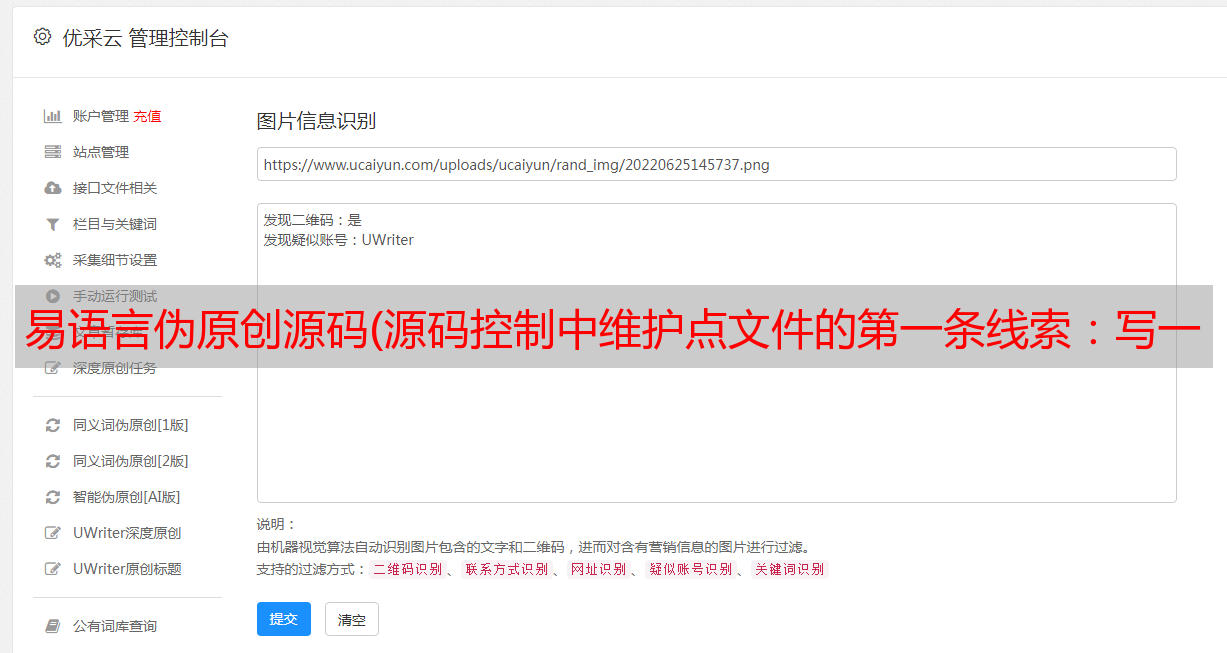Click the 图片信息识别 heading
Screen dimensions: 1227x653
316,121
